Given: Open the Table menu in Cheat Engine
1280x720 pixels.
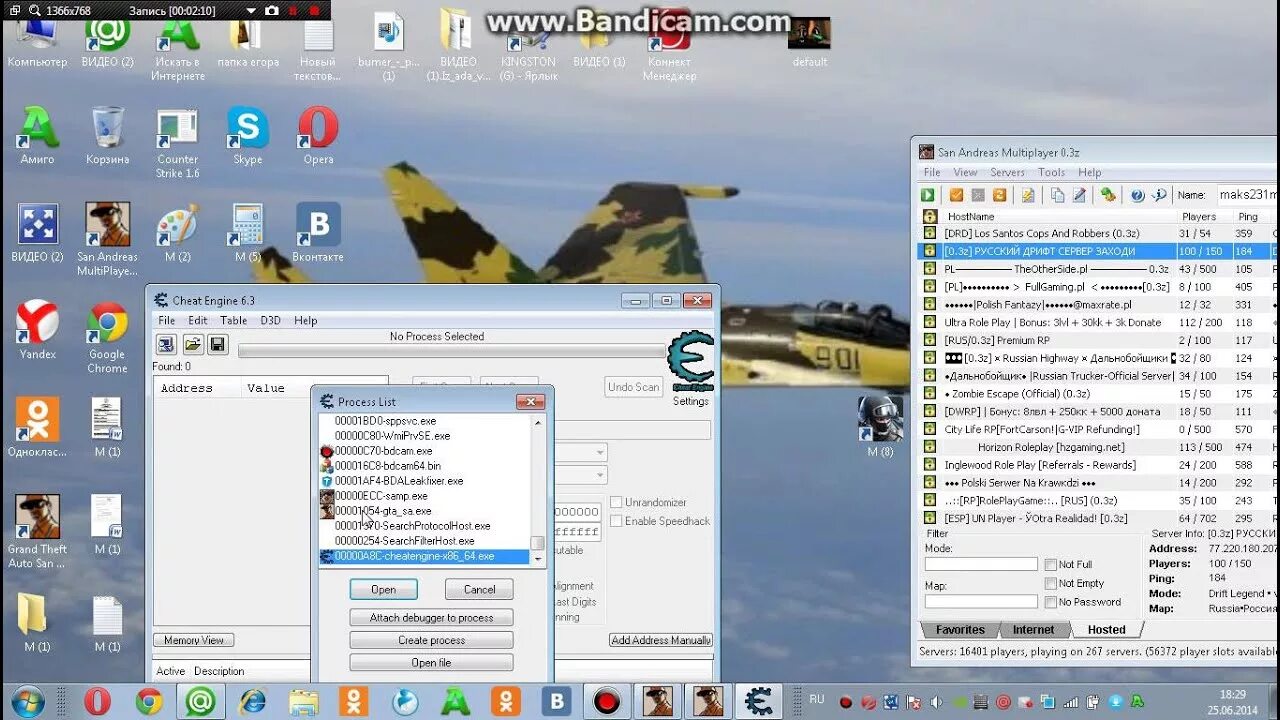Looking at the screenshot, I should [x=233, y=321].
